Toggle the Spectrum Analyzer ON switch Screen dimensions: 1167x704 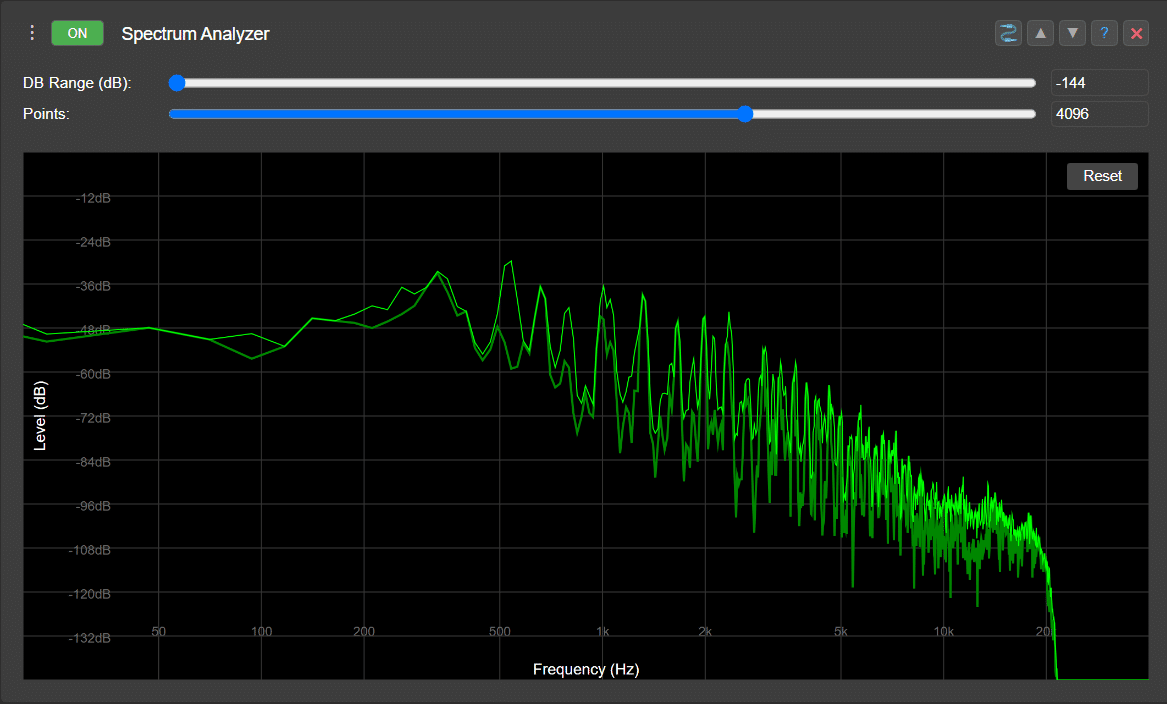click(77, 33)
